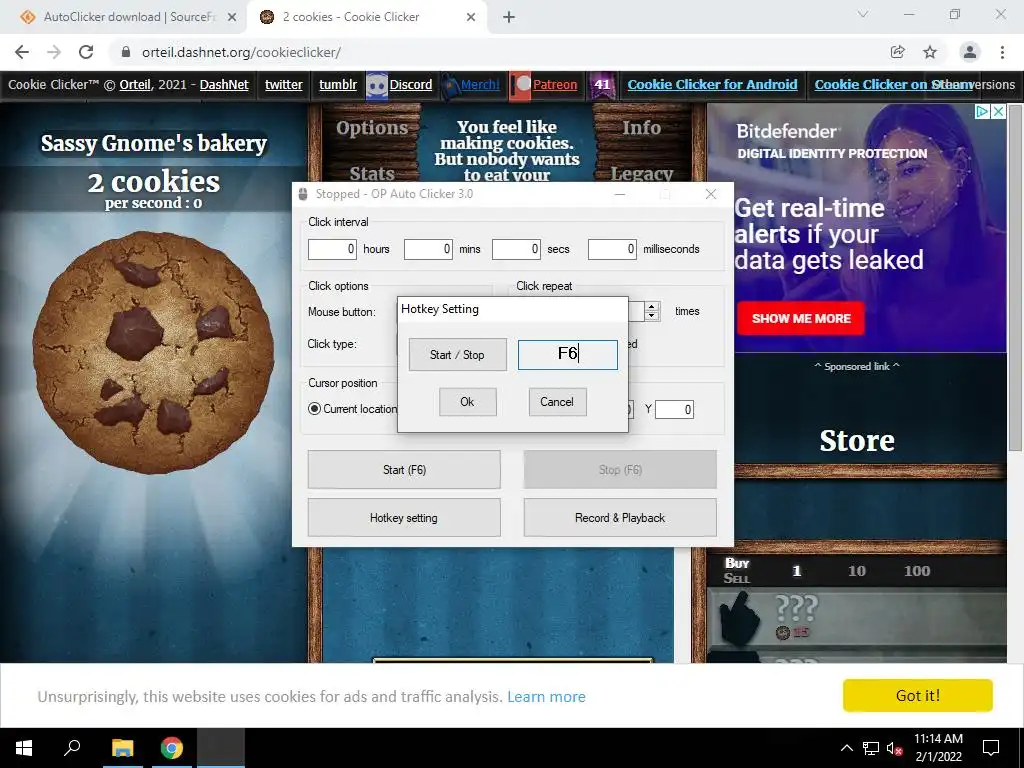Viewport: 1024px width, 768px height.
Task: Open AdChoices info icon on ad
Action: pyautogui.click(x=982, y=112)
